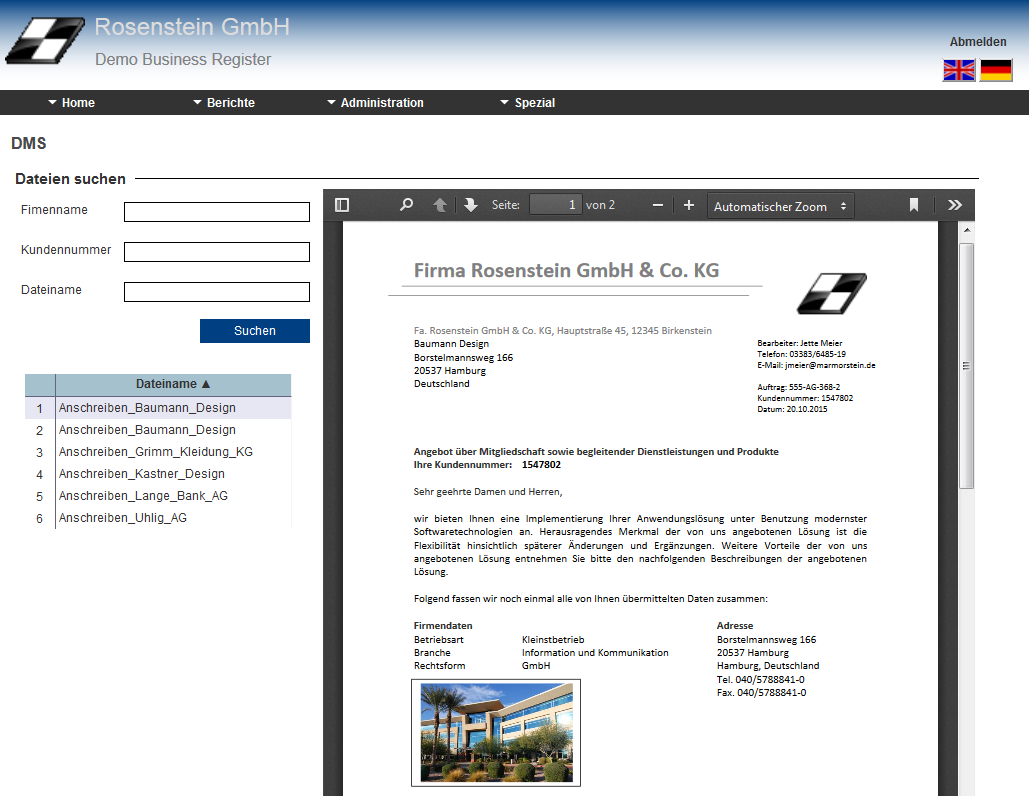This screenshot has height=796, width=1029.
Task: Focus the Kundennummer input field
Action: click(x=217, y=252)
